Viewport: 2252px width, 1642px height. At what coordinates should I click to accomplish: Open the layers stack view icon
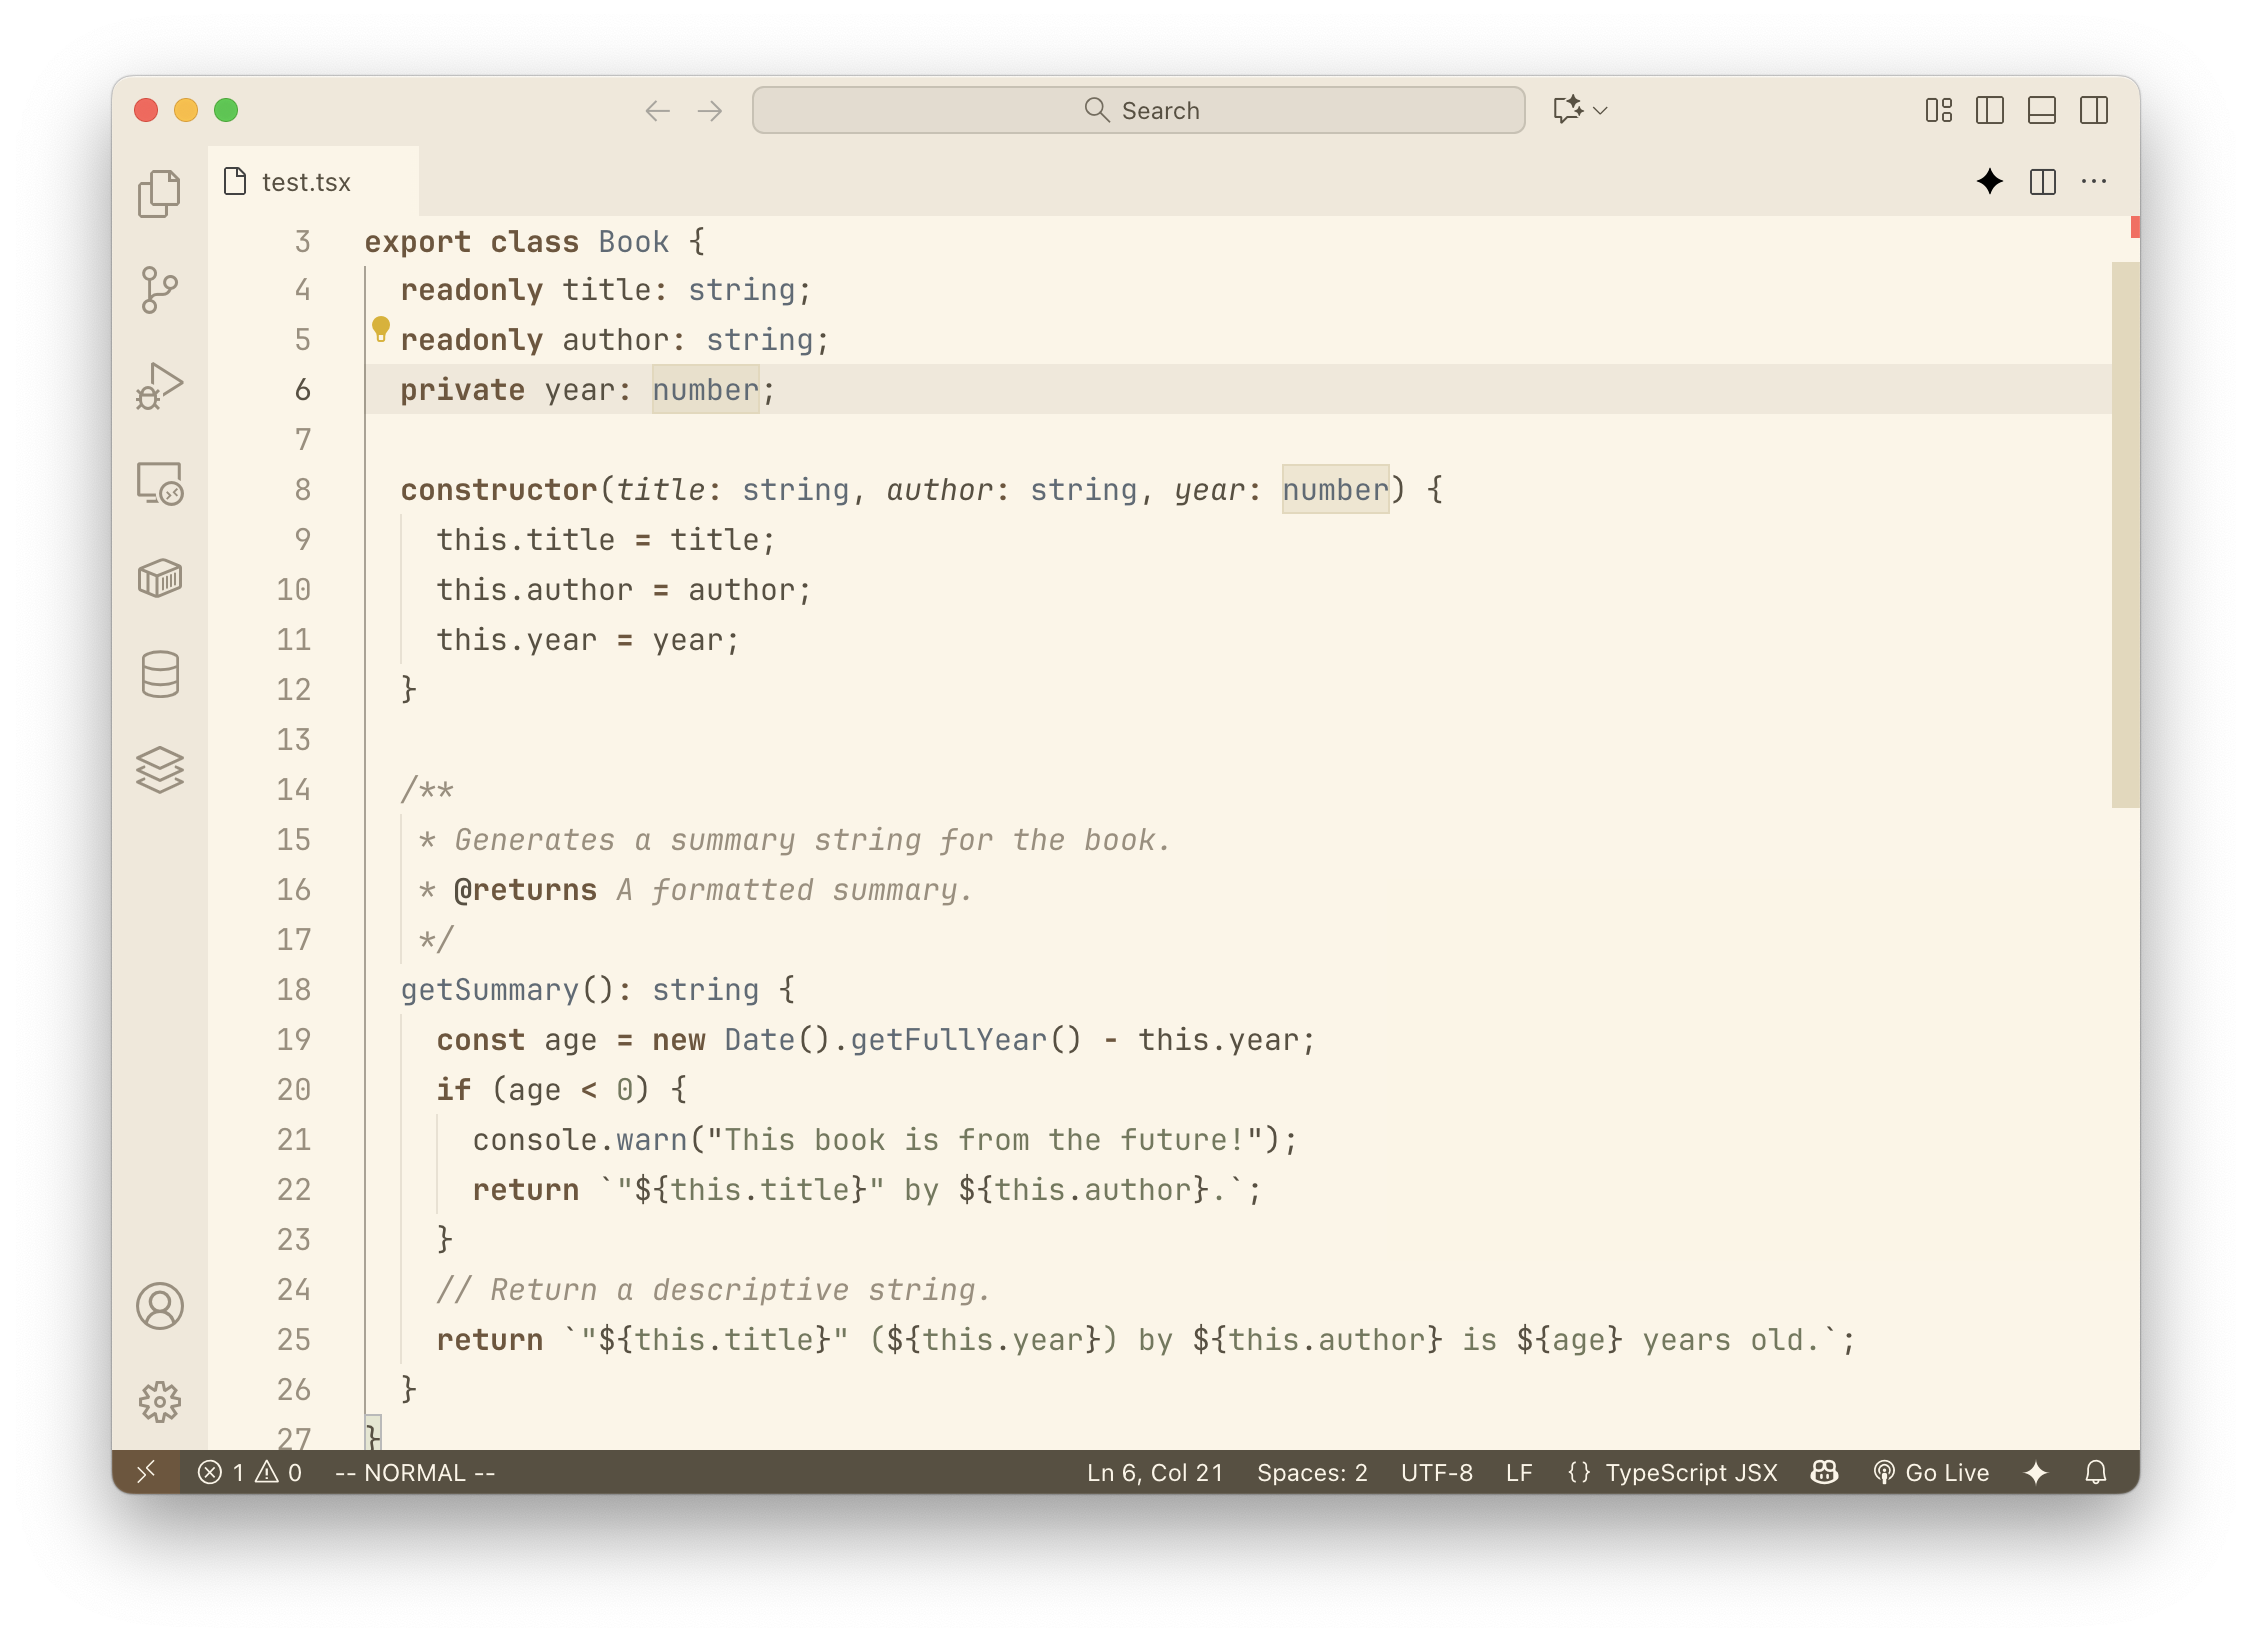tap(159, 770)
